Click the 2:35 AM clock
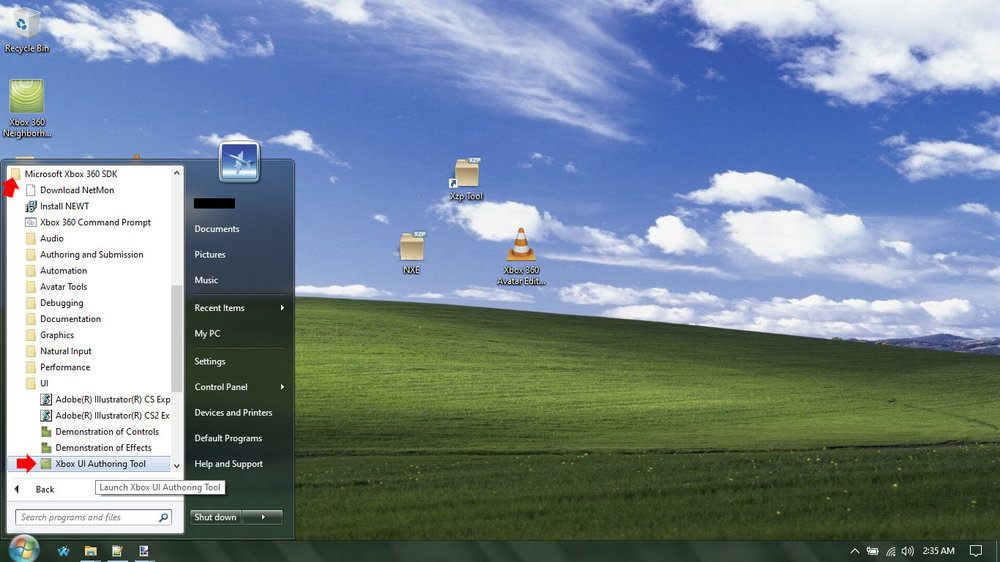The width and height of the screenshot is (1000, 562). point(938,551)
